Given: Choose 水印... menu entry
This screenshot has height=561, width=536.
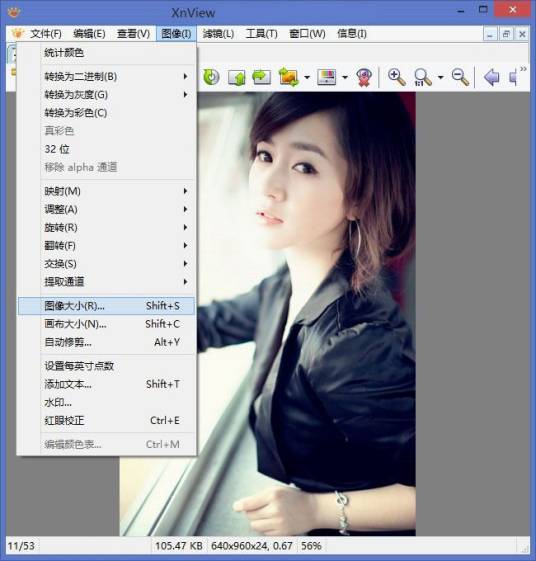Looking at the screenshot, I should 106,403.
